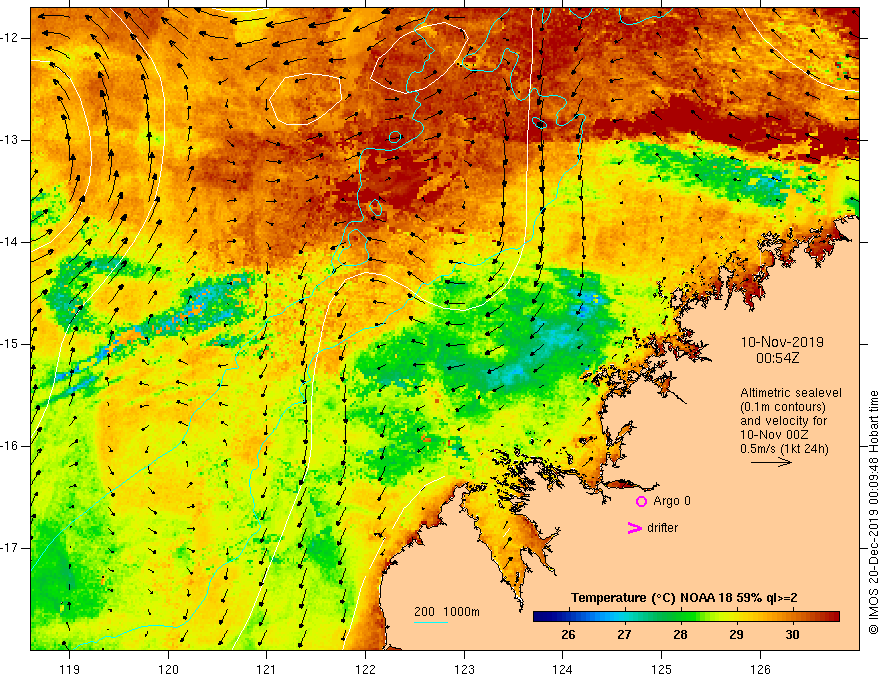Screen dimensions: 880x680
Task: Click longitude axis label 120
Action: (168, 669)
